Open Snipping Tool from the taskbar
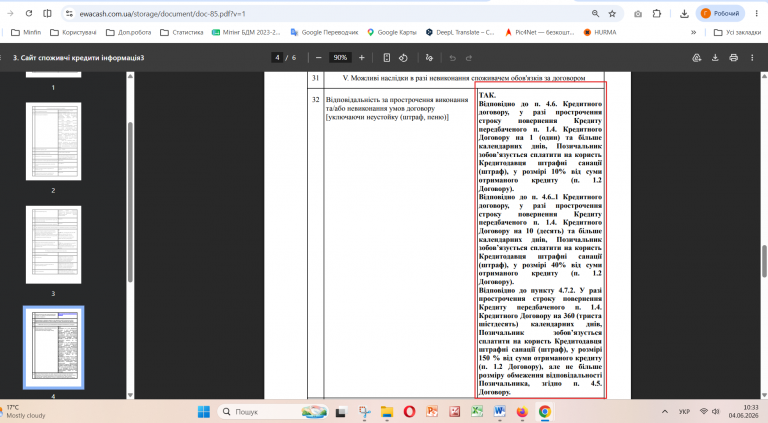The height and width of the screenshot is (423, 768). [364, 412]
